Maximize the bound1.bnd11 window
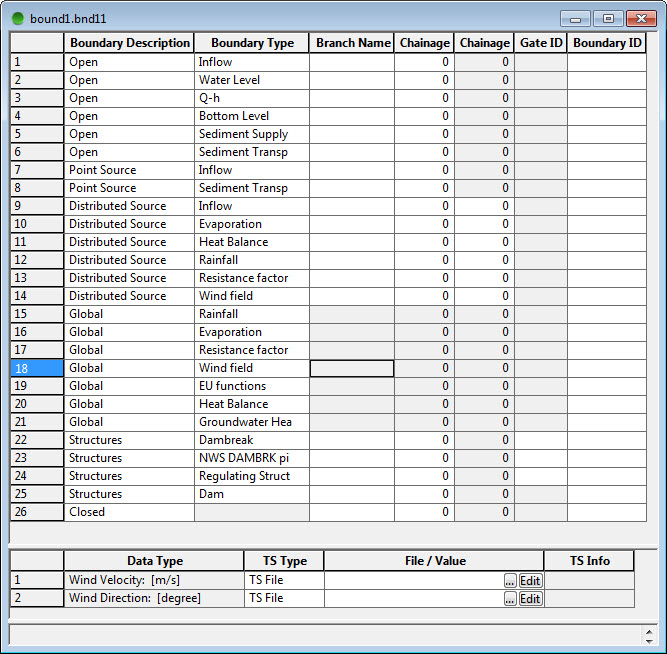 tap(606, 18)
